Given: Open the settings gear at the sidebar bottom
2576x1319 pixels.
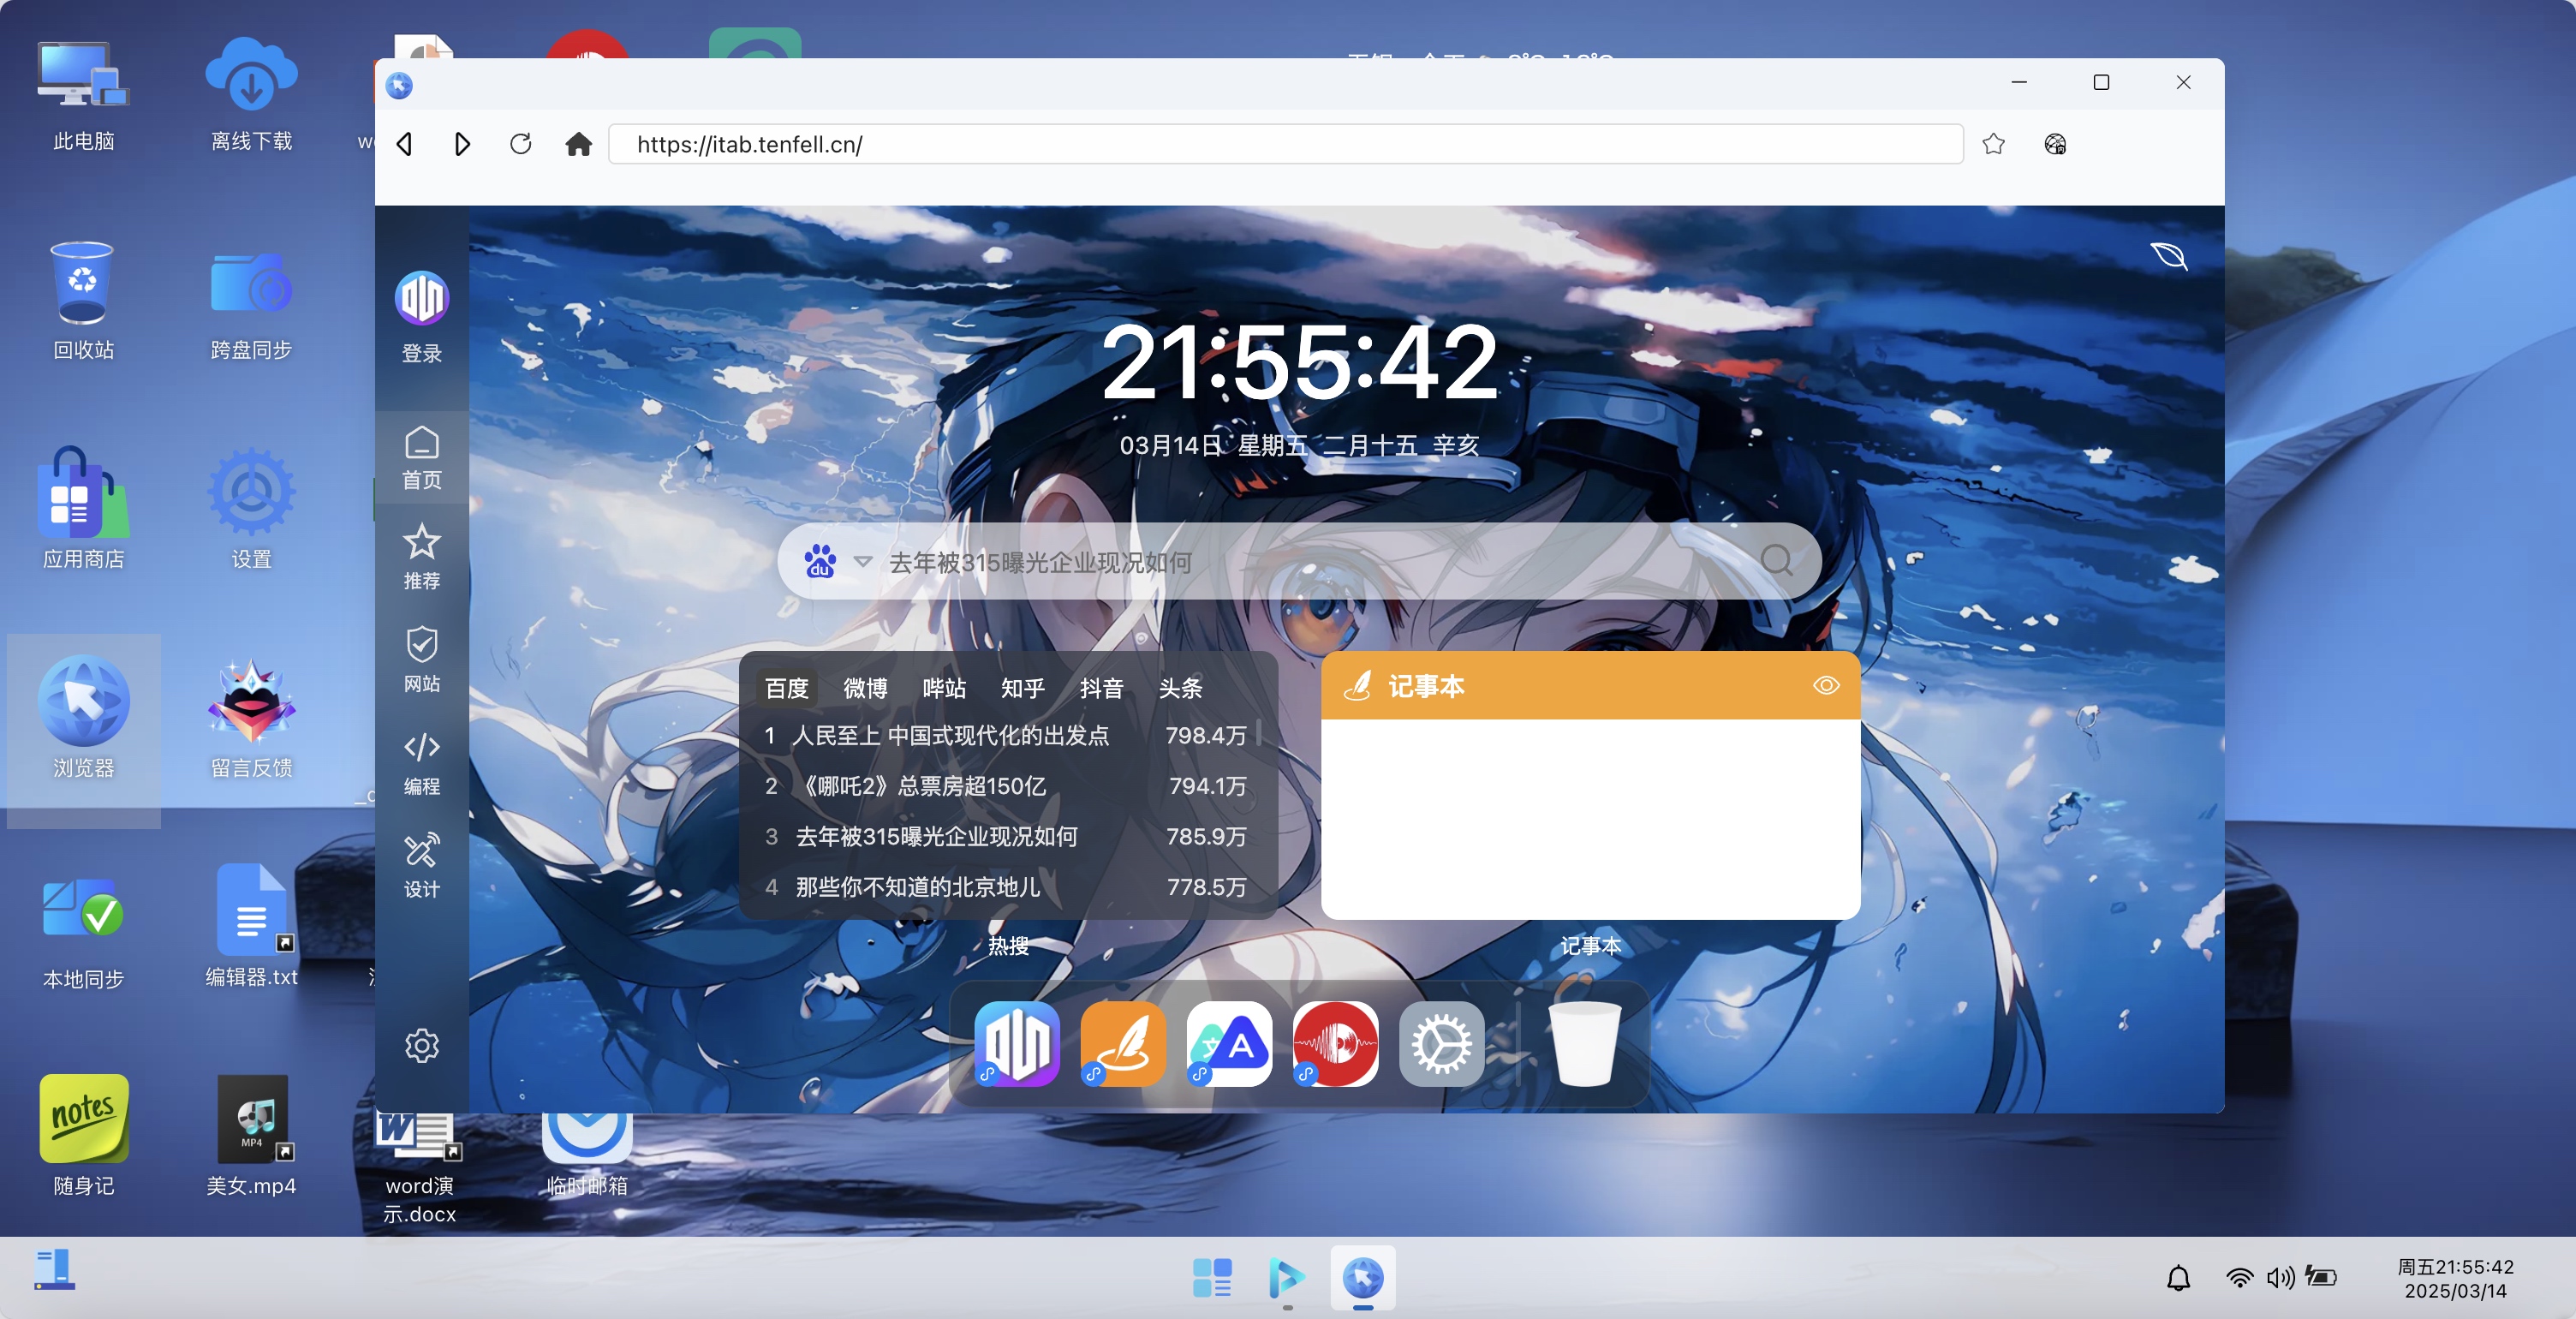Looking at the screenshot, I should [421, 1045].
